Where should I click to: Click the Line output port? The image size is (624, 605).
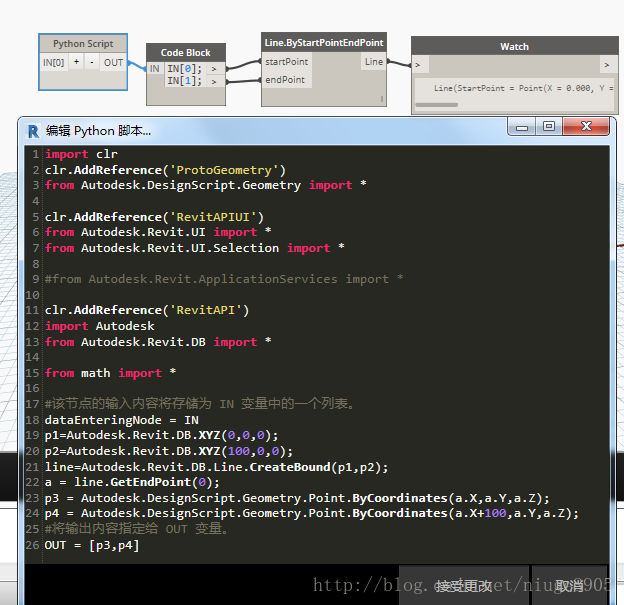click(x=373, y=62)
